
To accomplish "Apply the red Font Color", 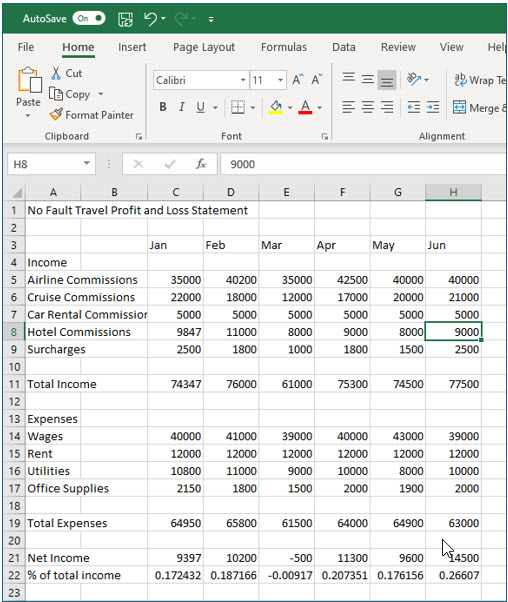I will click(305, 107).
